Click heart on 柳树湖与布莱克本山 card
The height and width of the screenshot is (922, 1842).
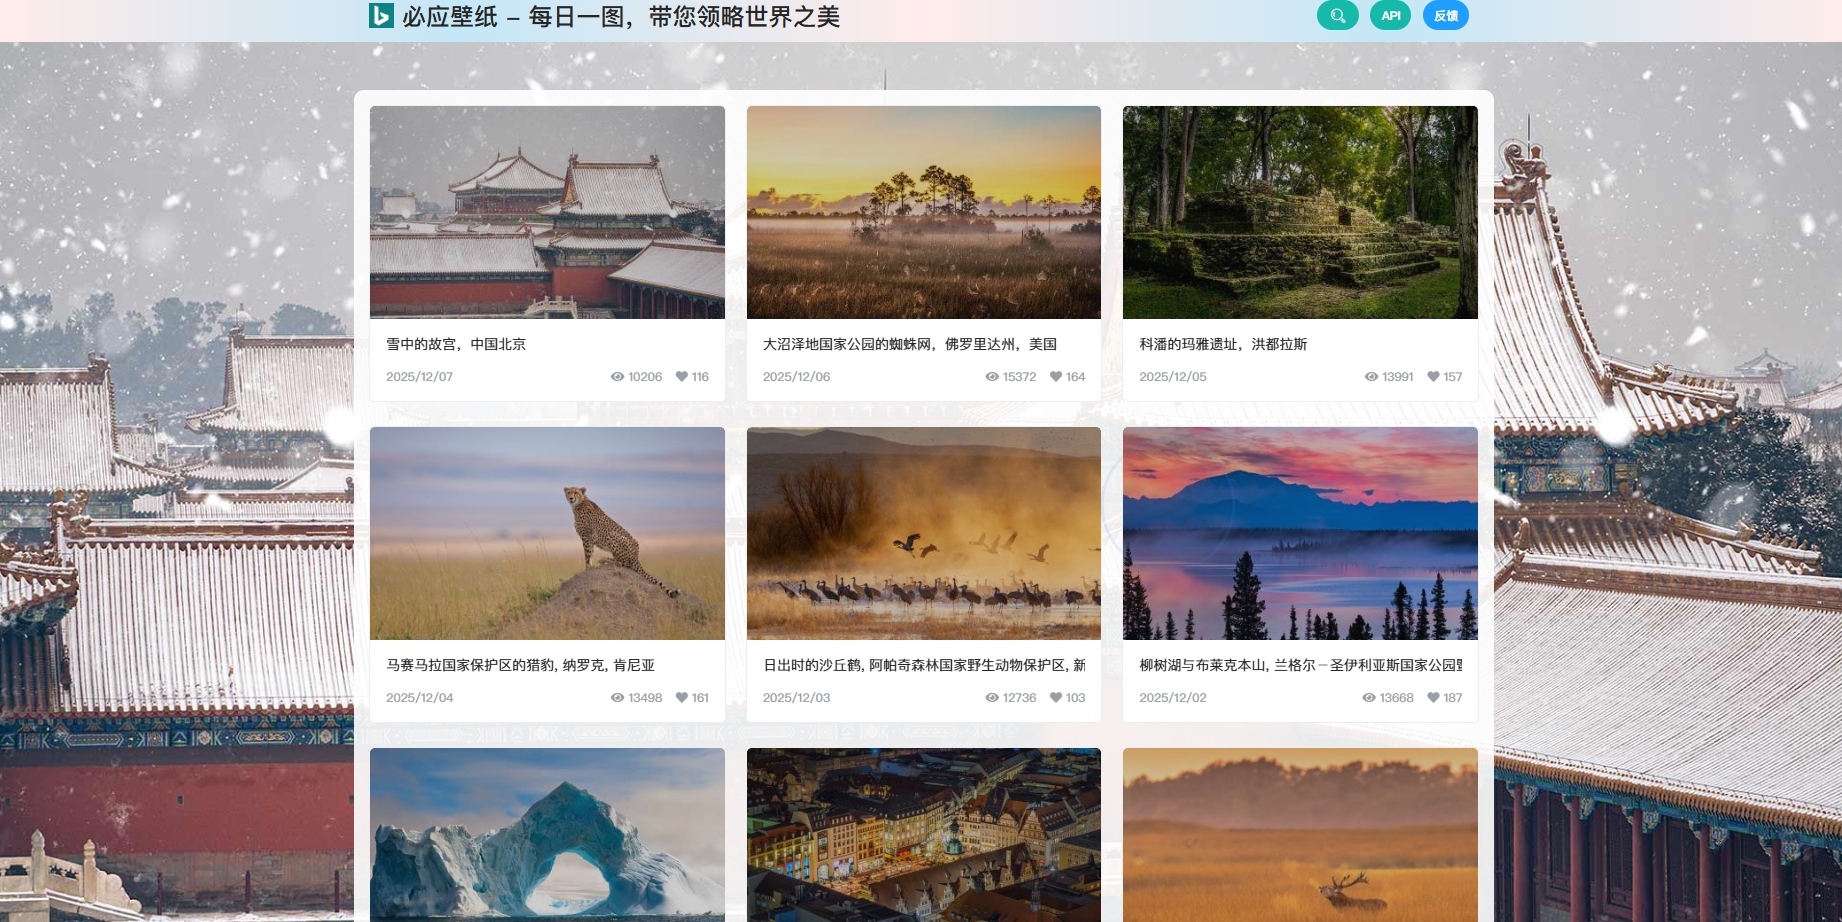pyautogui.click(x=1433, y=698)
